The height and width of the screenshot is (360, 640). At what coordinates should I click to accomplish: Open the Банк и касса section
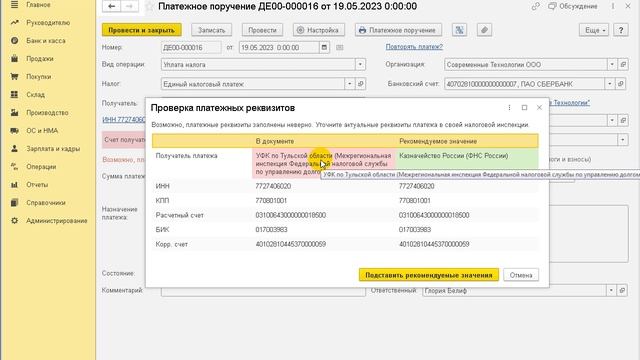click(x=46, y=41)
